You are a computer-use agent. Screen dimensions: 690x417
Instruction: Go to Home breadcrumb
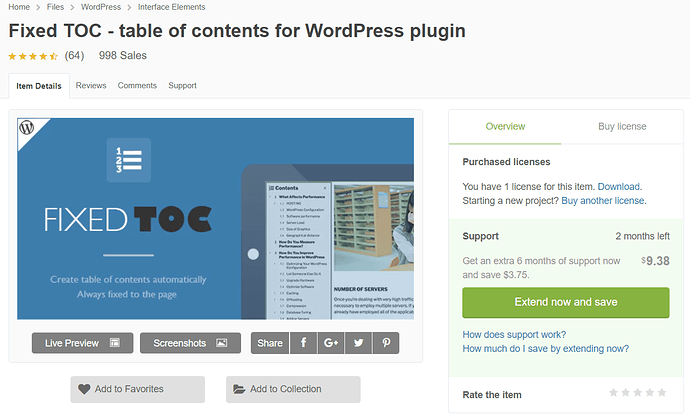19,7
